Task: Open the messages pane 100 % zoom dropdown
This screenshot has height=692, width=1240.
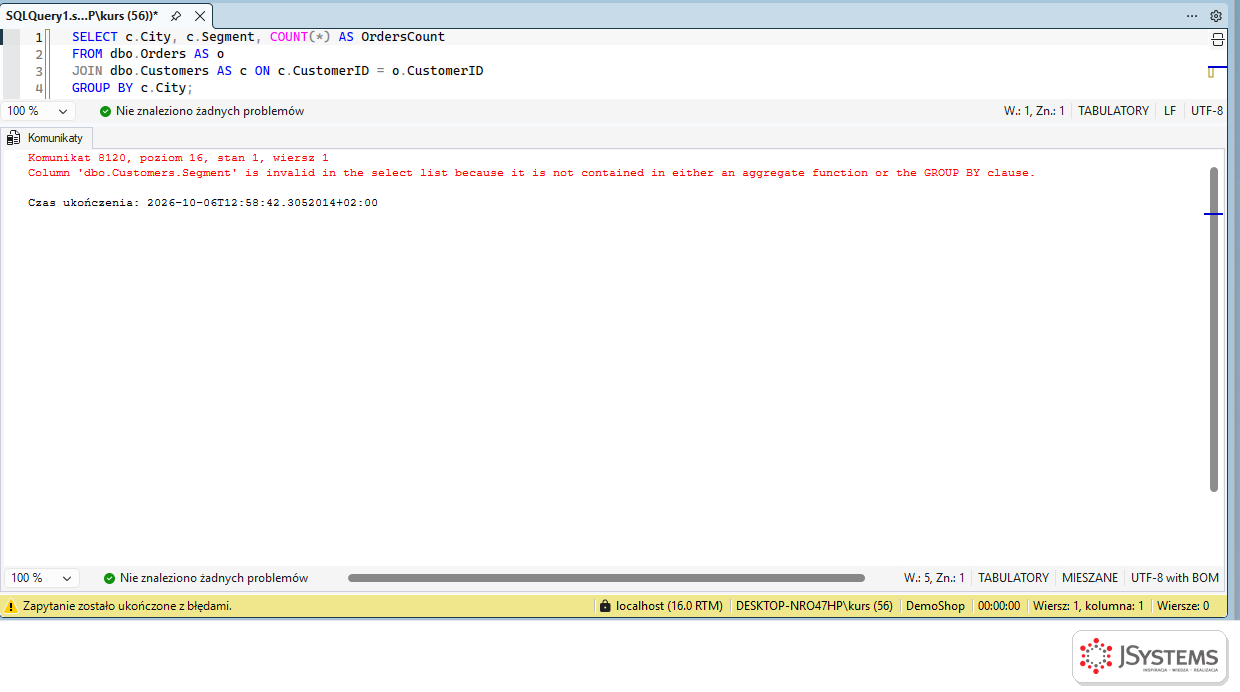Action: (42, 578)
